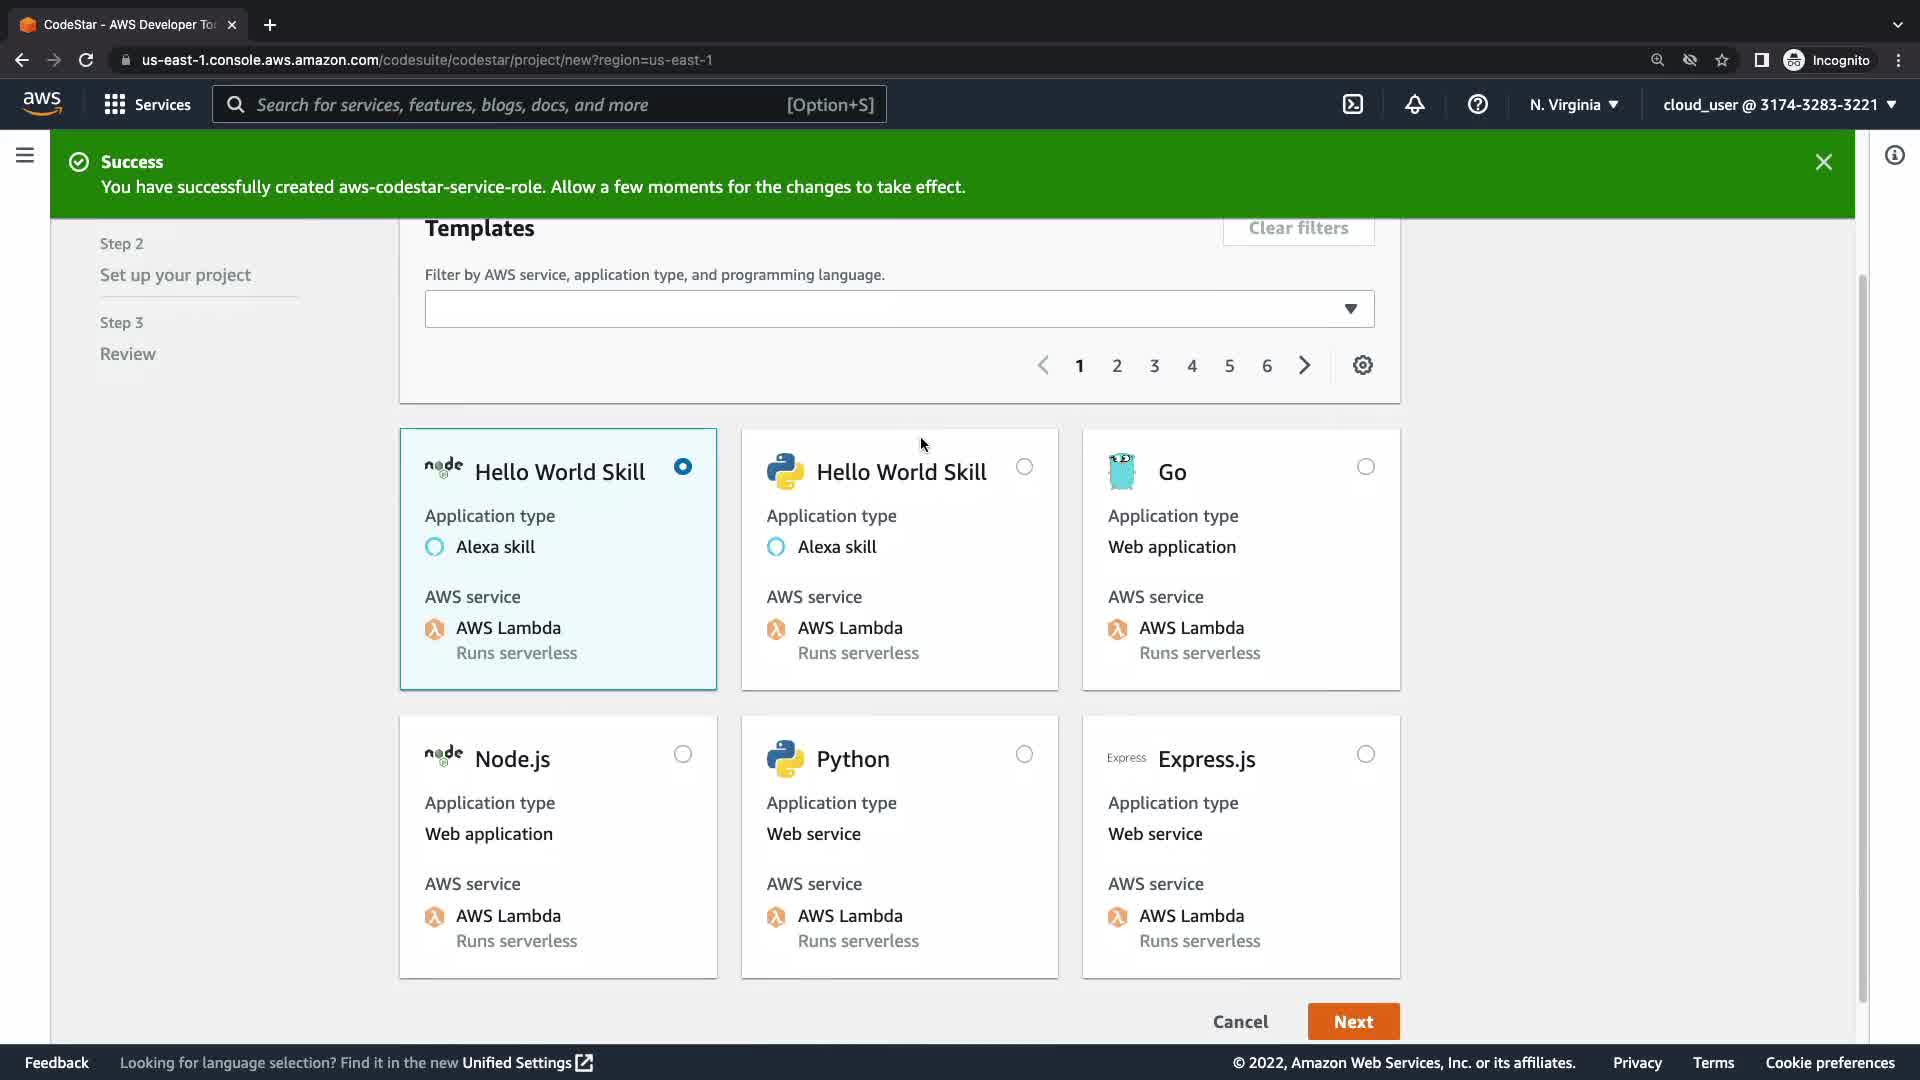This screenshot has width=1920, height=1080.
Task: Open template preferences gear icon
Action: (x=1362, y=365)
